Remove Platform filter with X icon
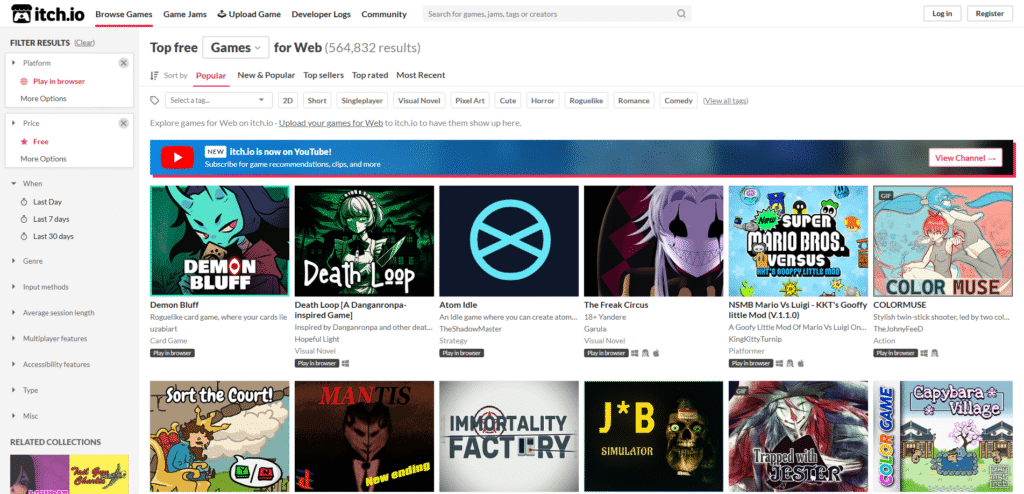The image size is (1024, 494). tap(123, 63)
